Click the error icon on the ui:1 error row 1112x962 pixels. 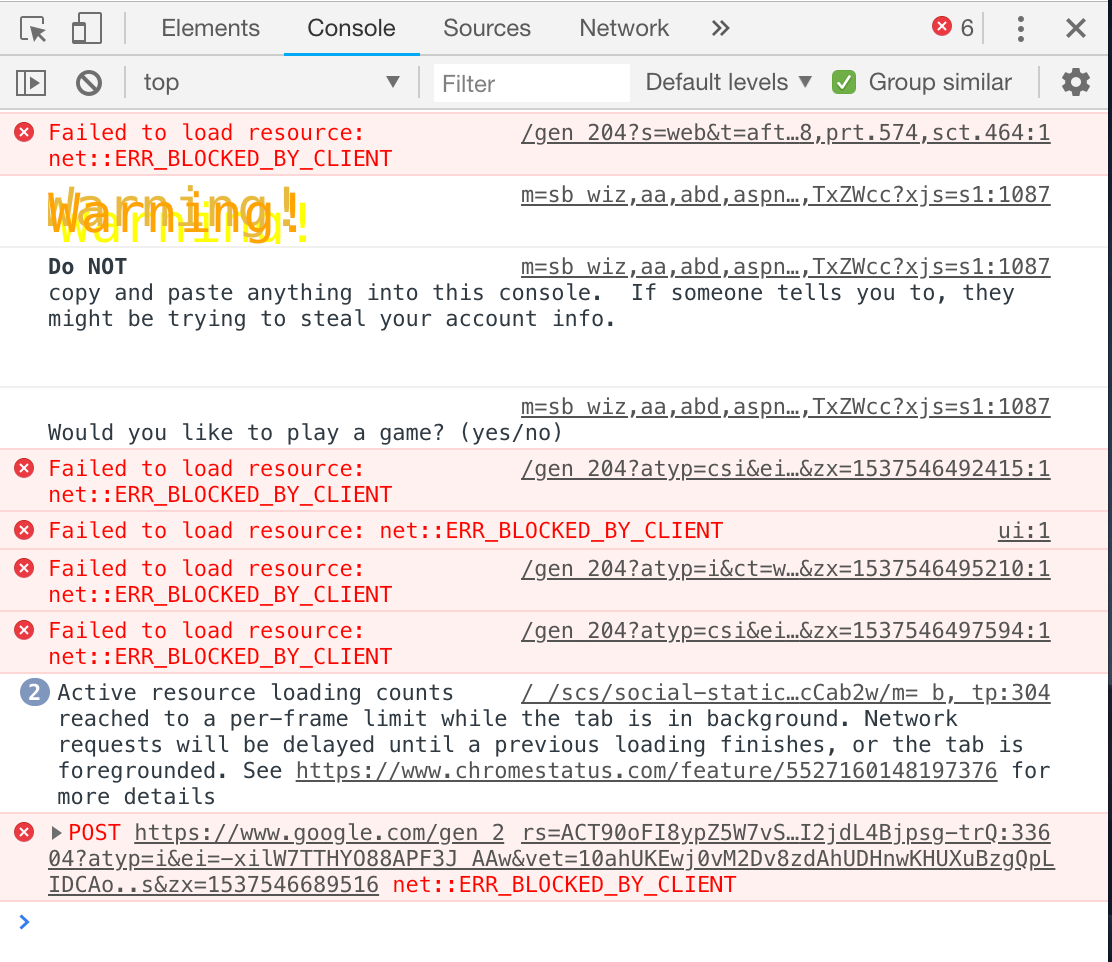coord(24,531)
